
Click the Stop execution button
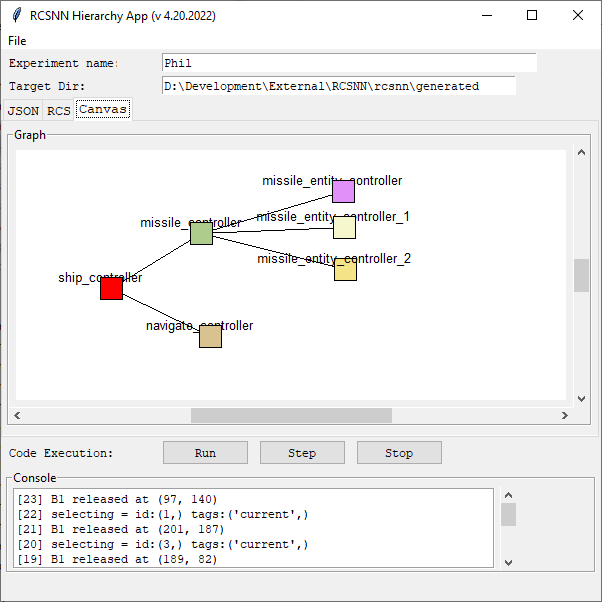pyautogui.click(x=399, y=453)
